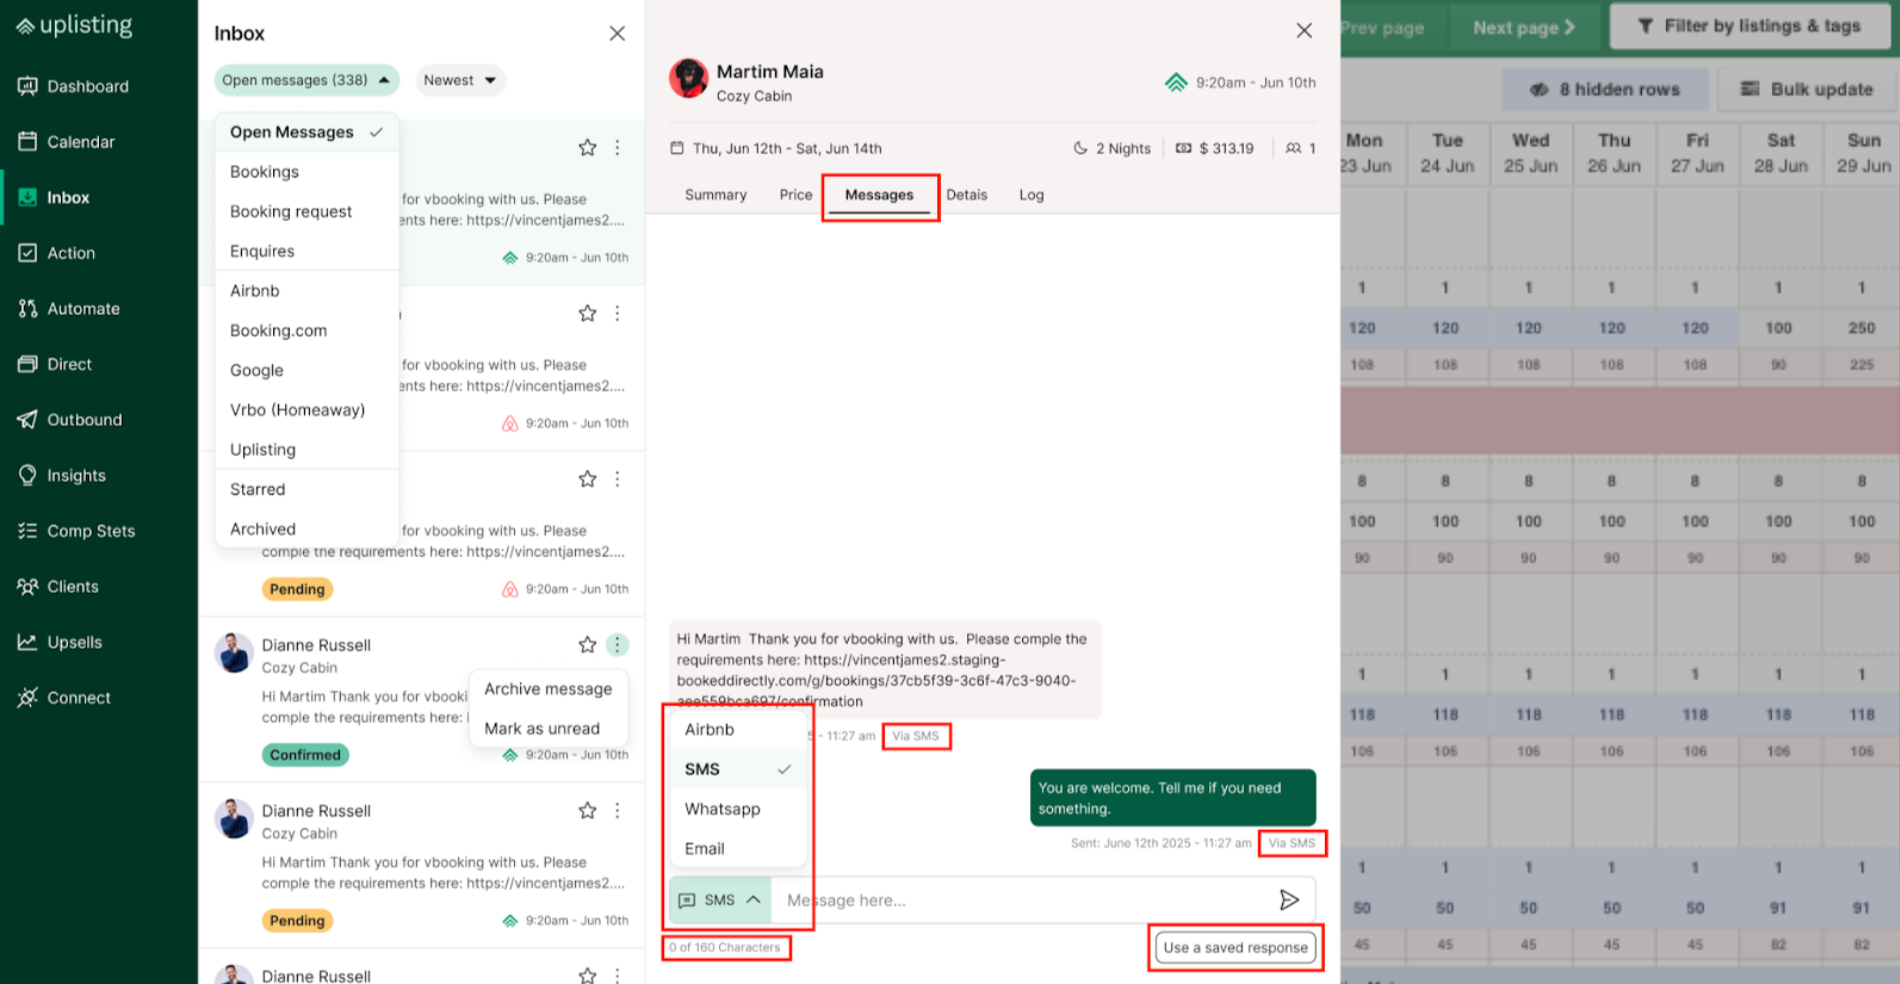Click Next page in the calendar
This screenshot has height=984, width=1900.
point(1524,27)
